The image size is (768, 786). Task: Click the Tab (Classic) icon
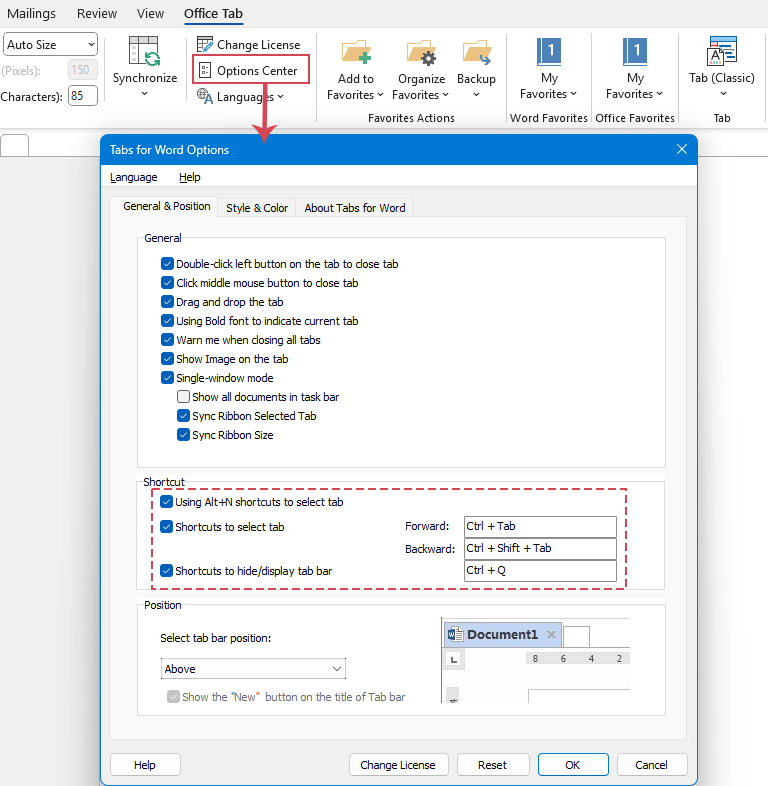point(722,53)
